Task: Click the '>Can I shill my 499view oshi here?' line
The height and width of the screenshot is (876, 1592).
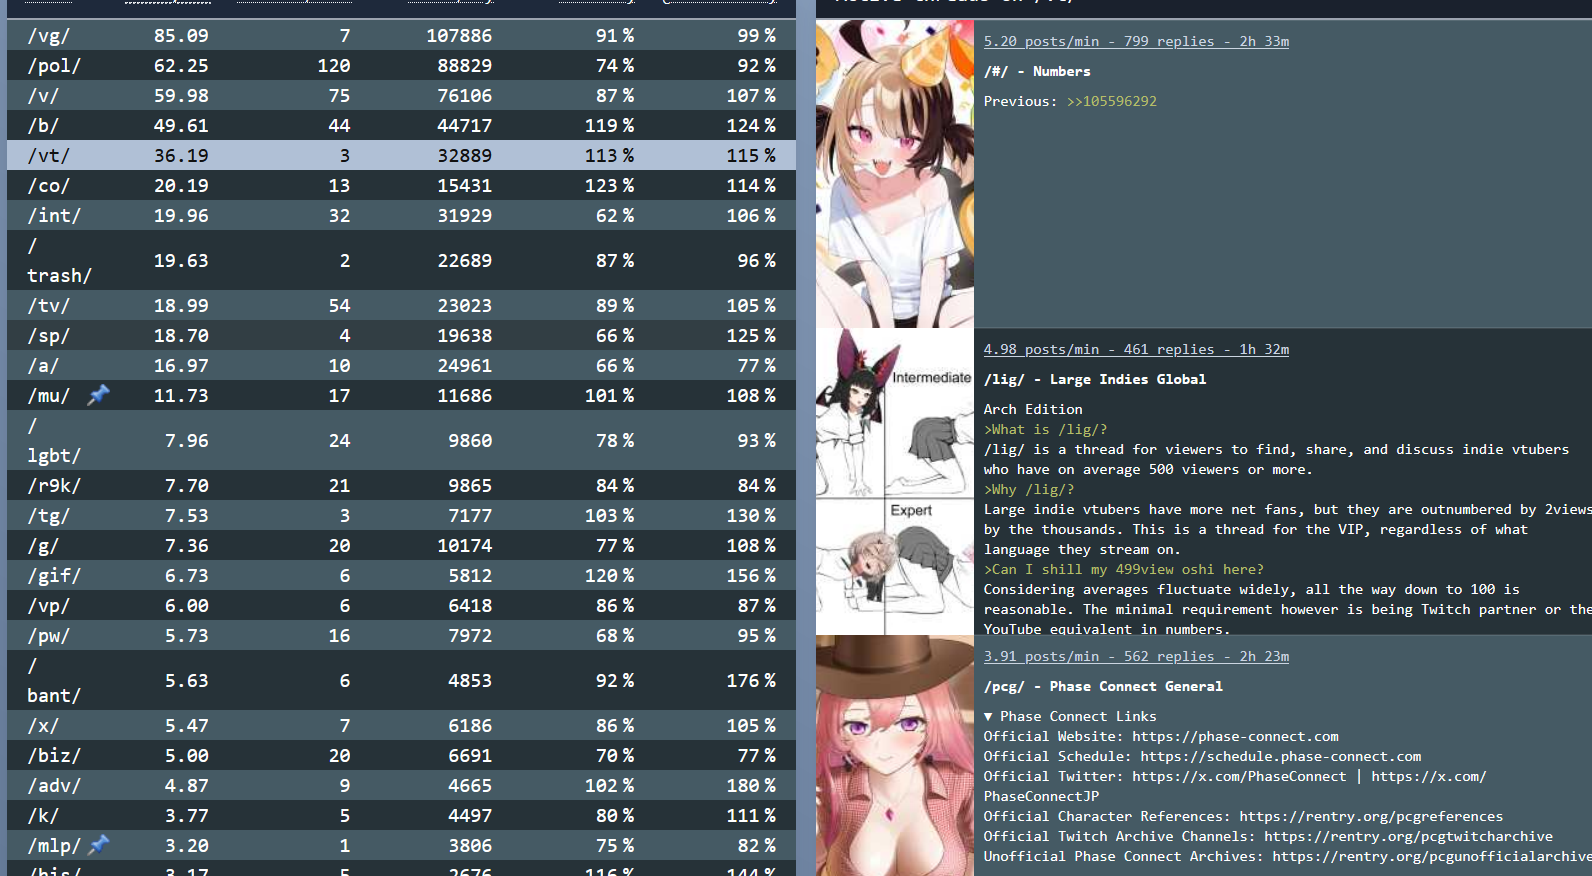Action: click(x=1124, y=569)
